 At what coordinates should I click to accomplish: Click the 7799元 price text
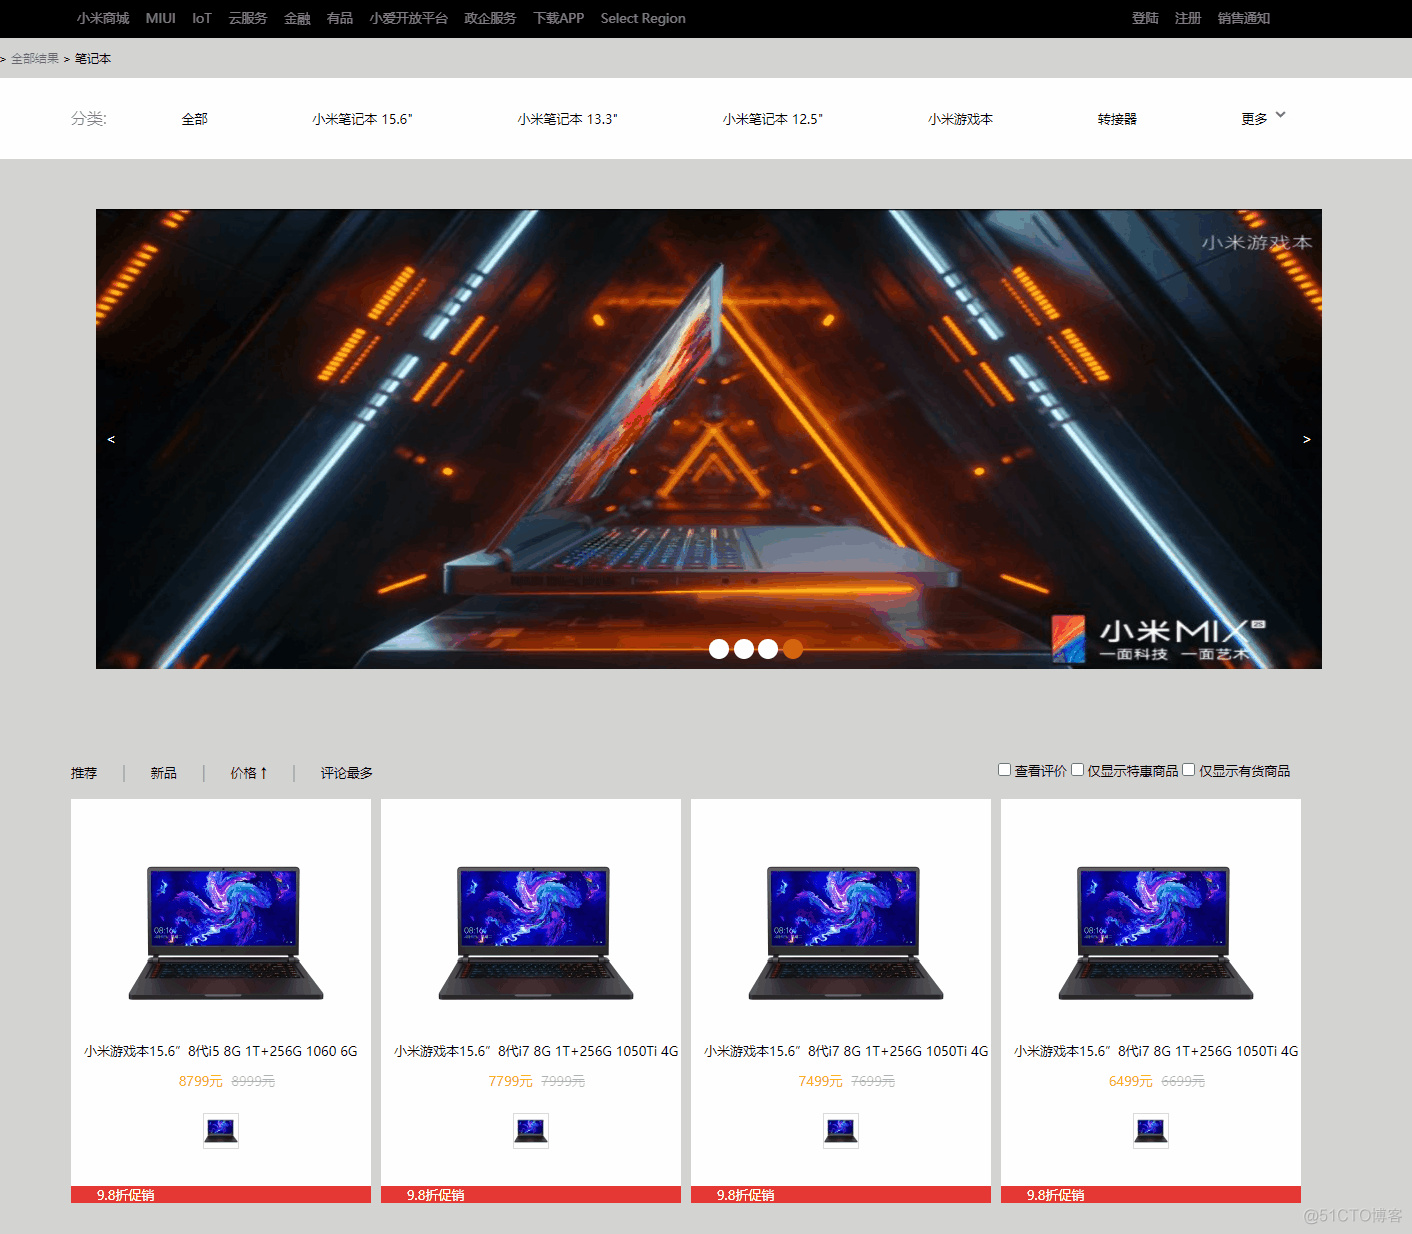coord(510,1081)
